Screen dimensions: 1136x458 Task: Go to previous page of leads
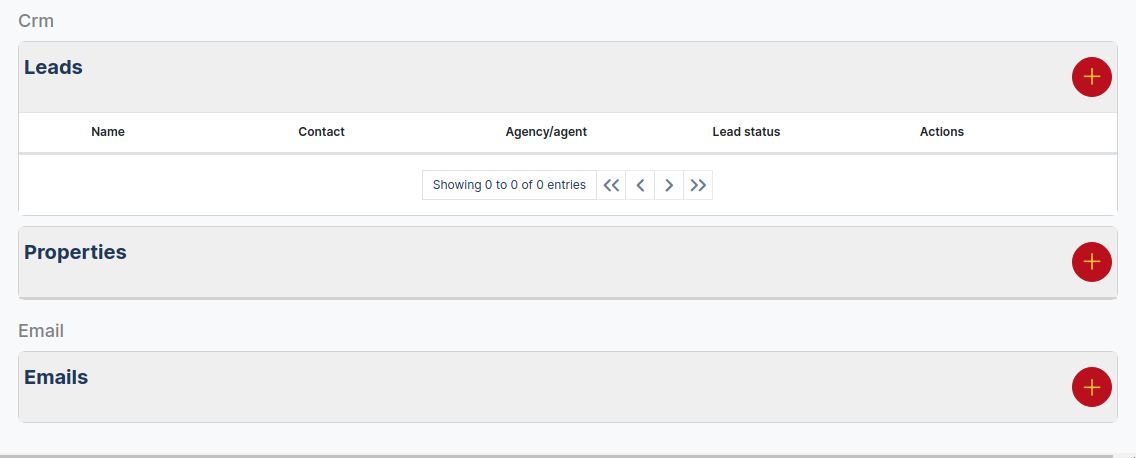[x=640, y=185]
